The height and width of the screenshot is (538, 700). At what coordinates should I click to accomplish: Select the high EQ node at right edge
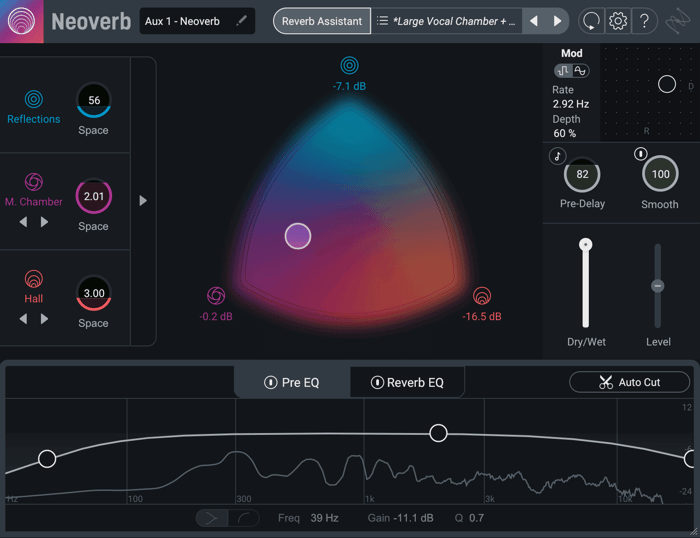tap(691, 459)
